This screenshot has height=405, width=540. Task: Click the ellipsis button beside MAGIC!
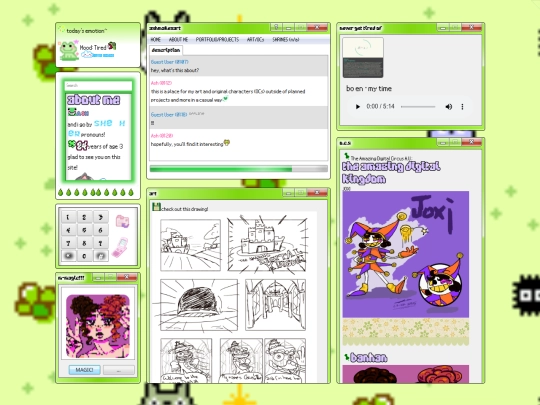click(x=119, y=370)
